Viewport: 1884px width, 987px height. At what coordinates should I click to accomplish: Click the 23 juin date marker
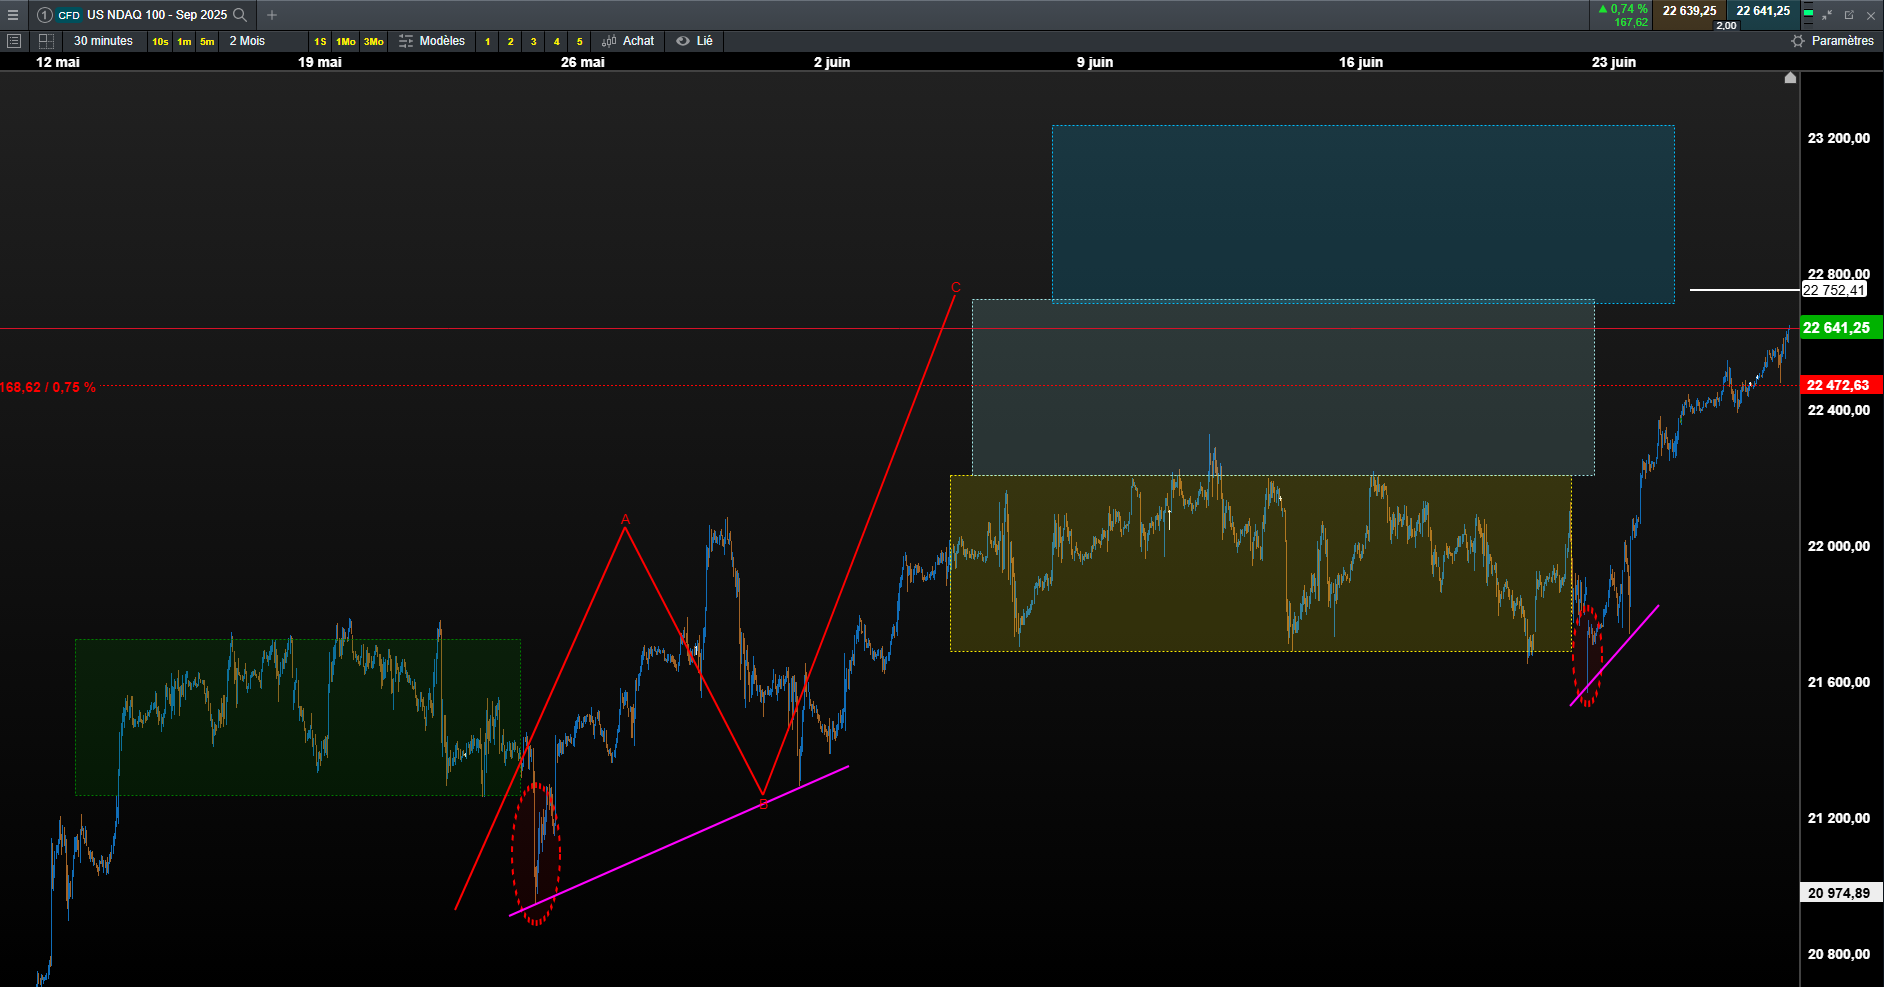(1614, 62)
